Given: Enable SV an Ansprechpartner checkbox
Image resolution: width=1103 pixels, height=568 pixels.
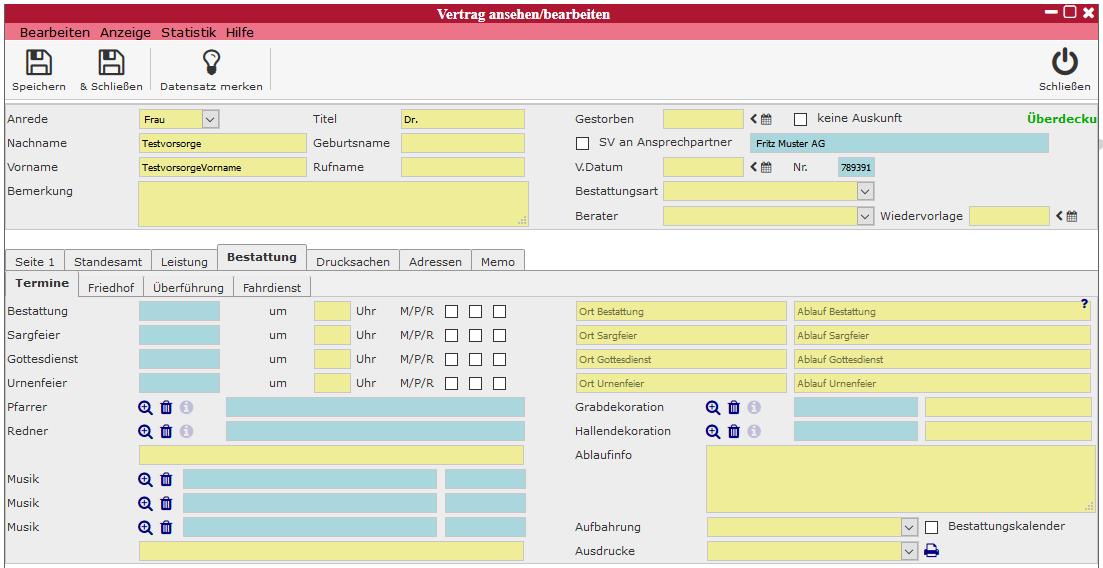Looking at the screenshot, I should coord(583,143).
